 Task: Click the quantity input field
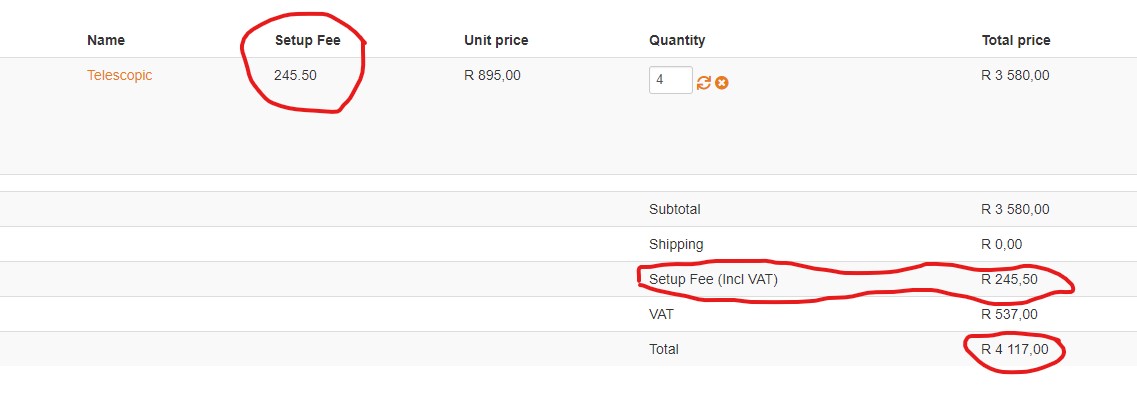[670, 80]
